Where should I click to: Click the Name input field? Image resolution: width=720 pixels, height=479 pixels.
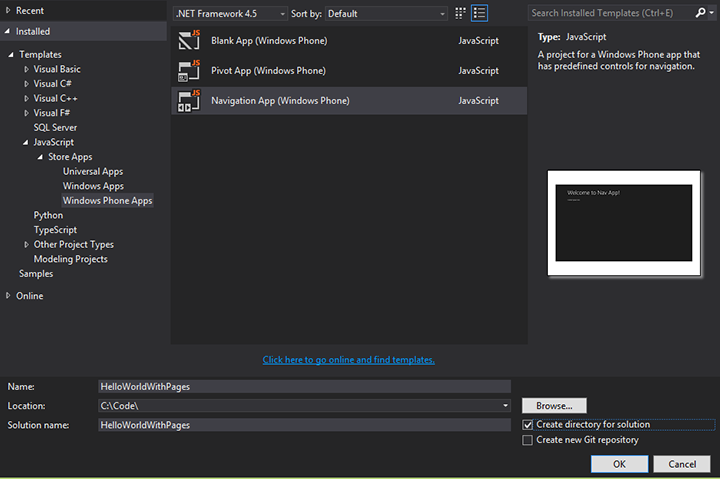(x=304, y=387)
